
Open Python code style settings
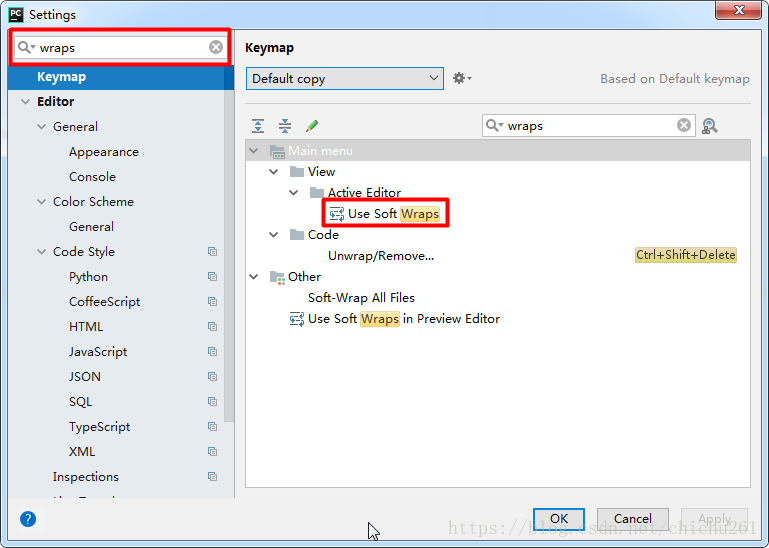(88, 277)
